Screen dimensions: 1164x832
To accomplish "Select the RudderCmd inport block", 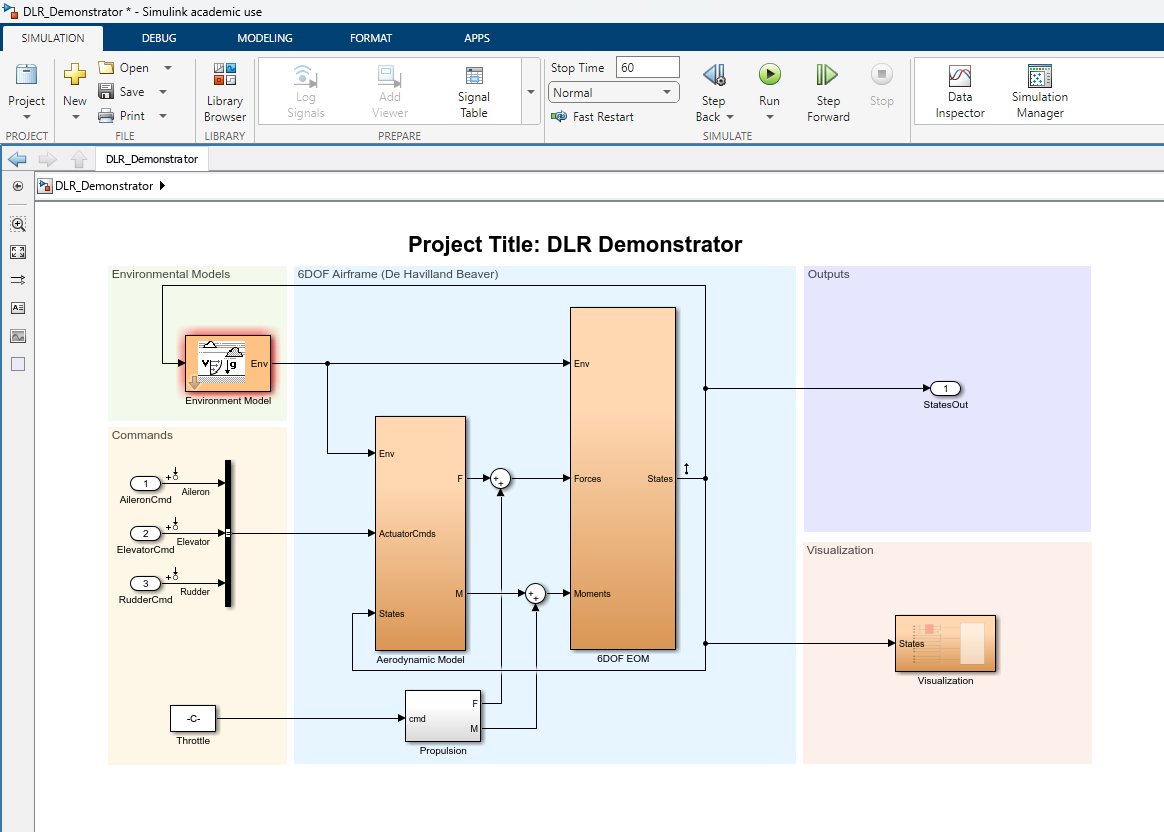I will (146, 583).
